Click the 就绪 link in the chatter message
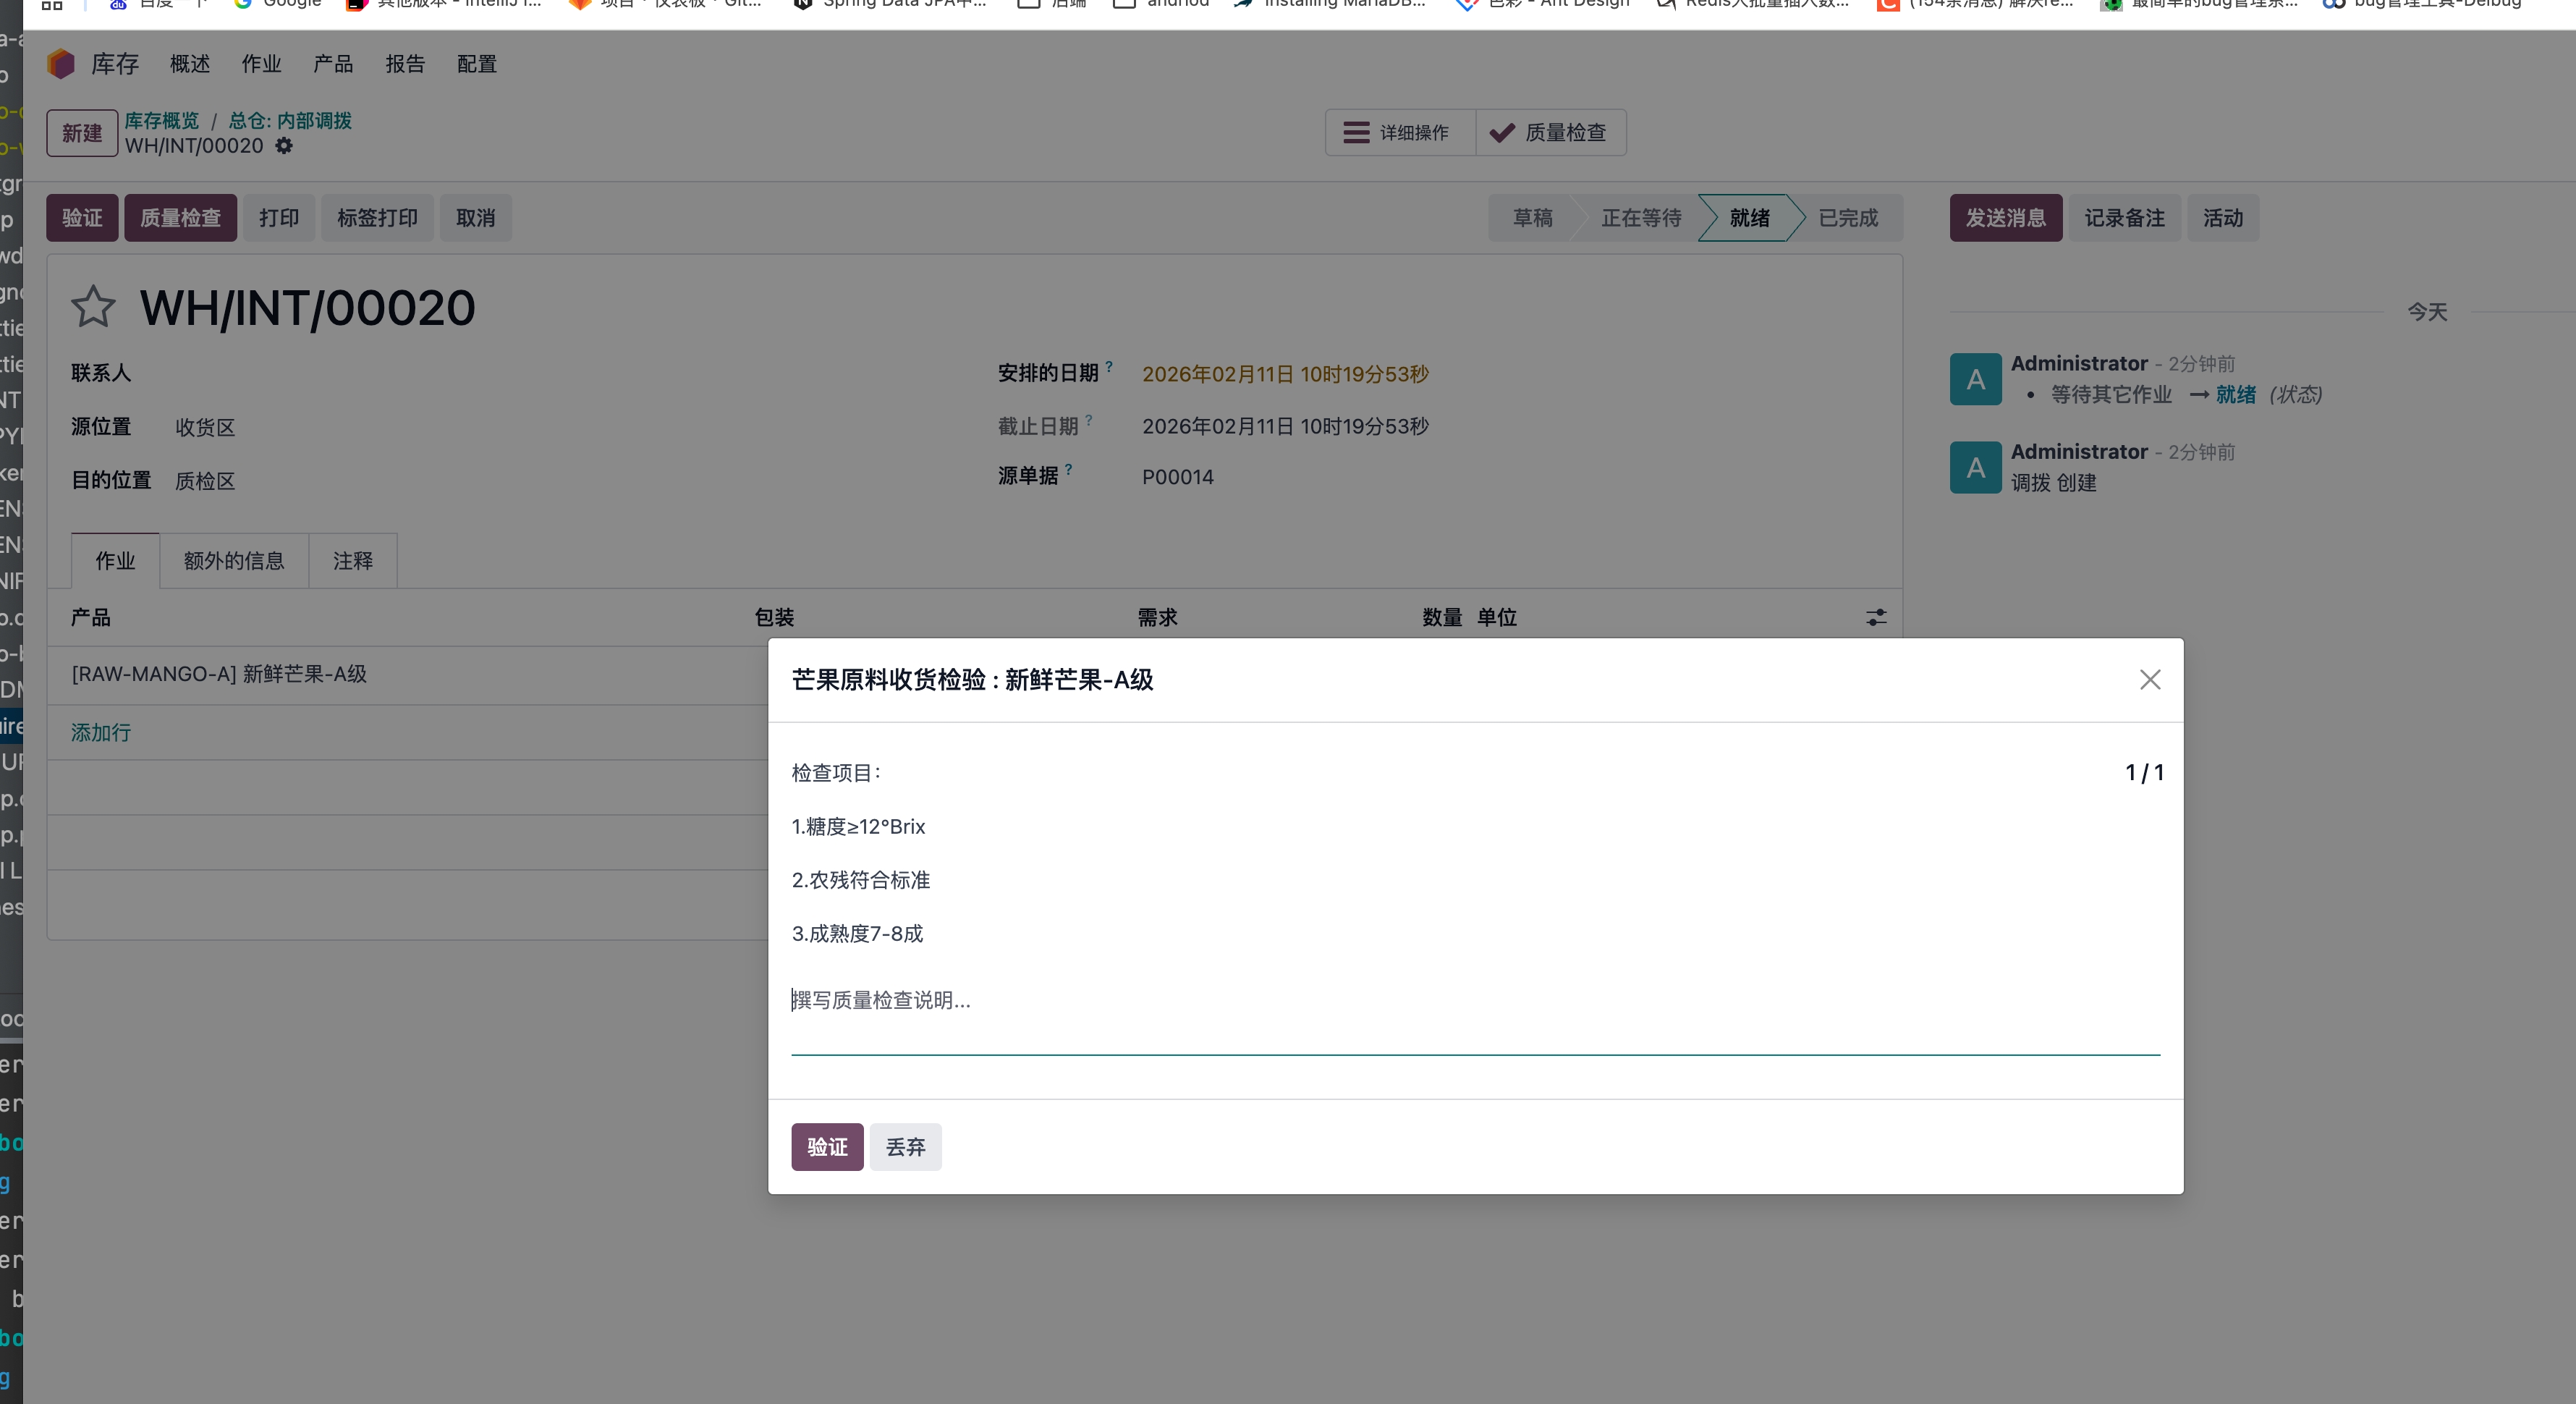Screen dimensions: 2576x1404 2236,395
